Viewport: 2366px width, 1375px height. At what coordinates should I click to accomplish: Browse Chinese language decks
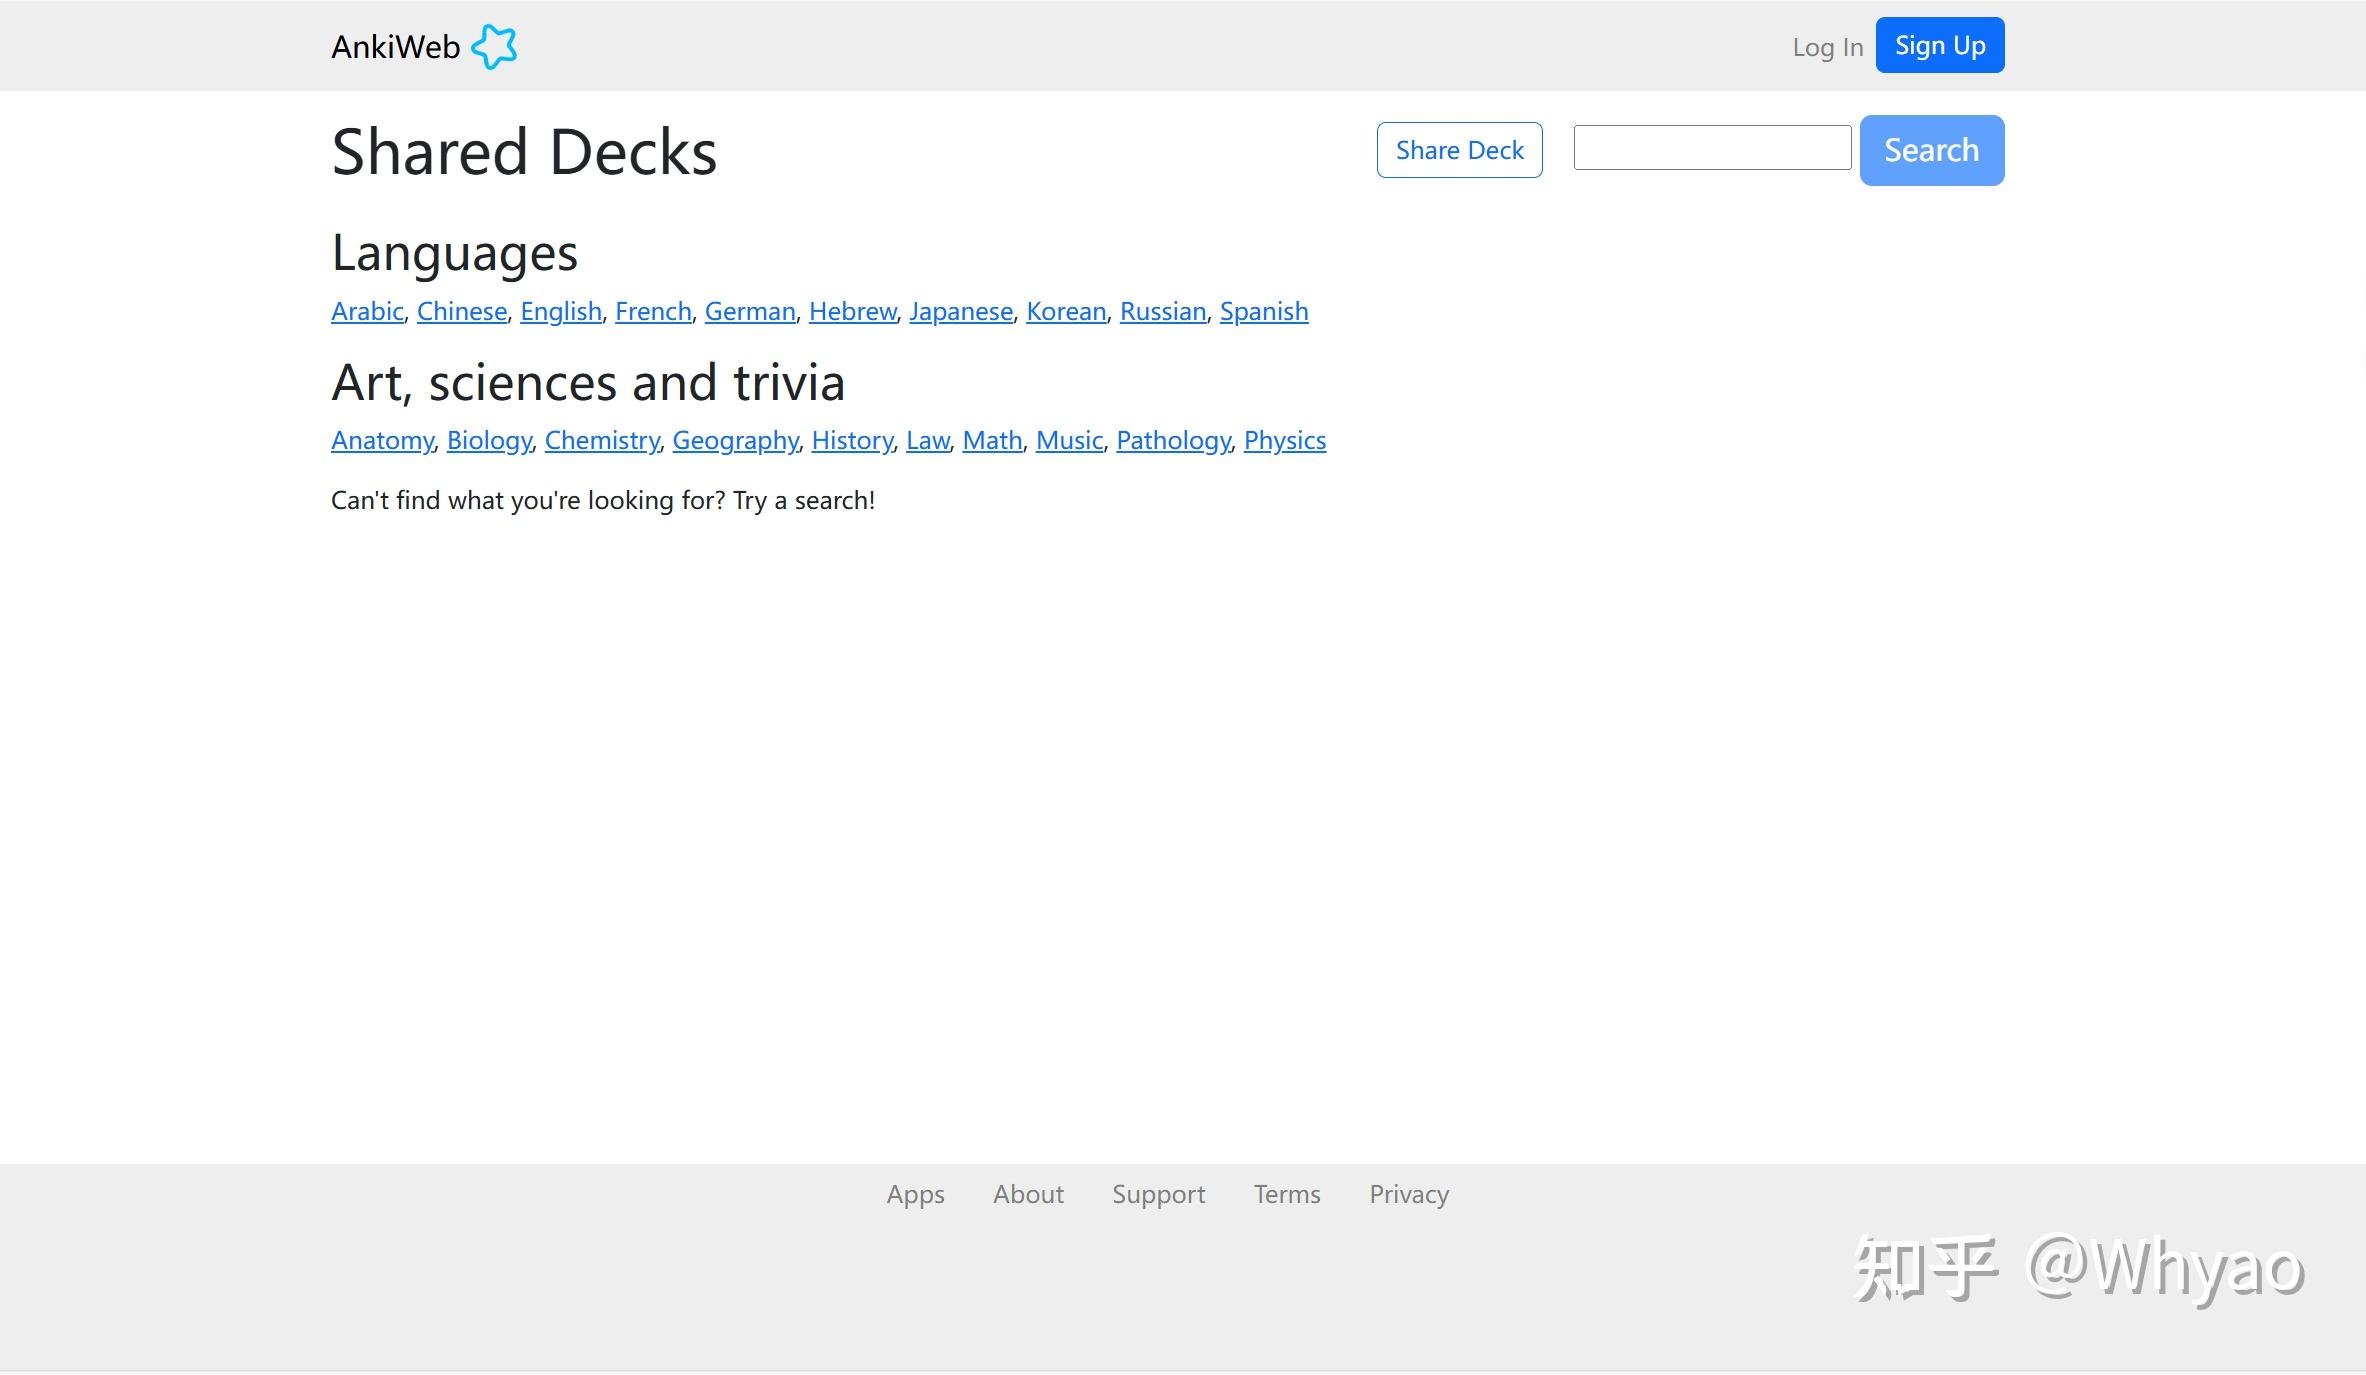coord(462,311)
